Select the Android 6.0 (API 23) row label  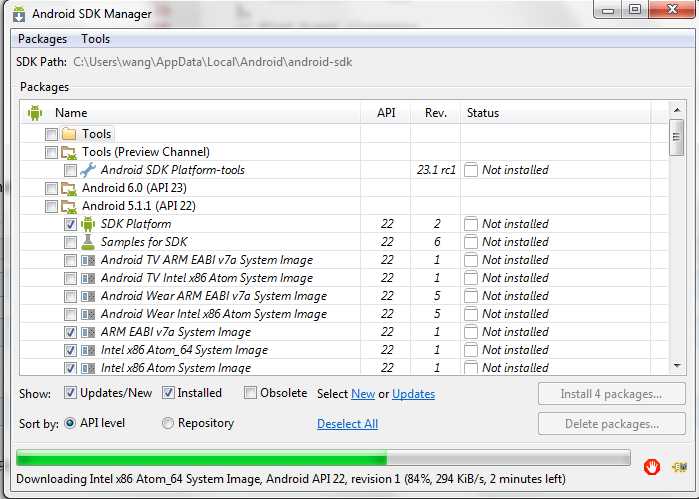(x=134, y=188)
